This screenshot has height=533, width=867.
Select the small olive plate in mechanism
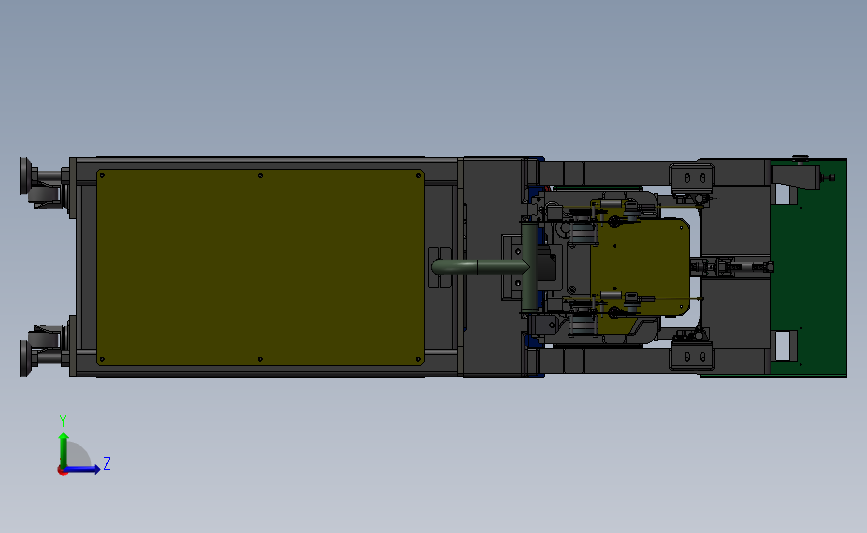click(641, 269)
